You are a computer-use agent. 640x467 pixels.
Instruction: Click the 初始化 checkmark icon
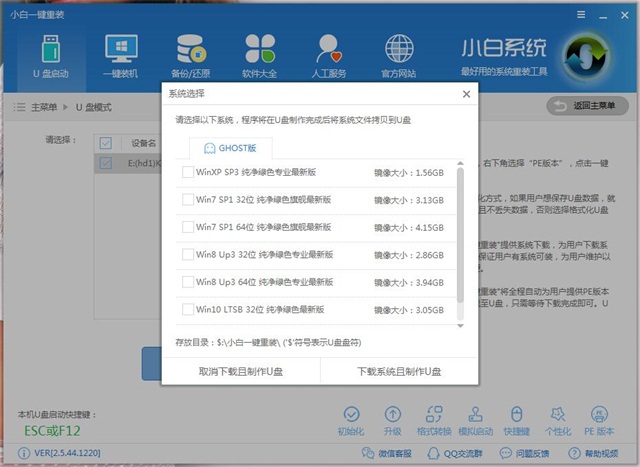[x=351, y=414]
